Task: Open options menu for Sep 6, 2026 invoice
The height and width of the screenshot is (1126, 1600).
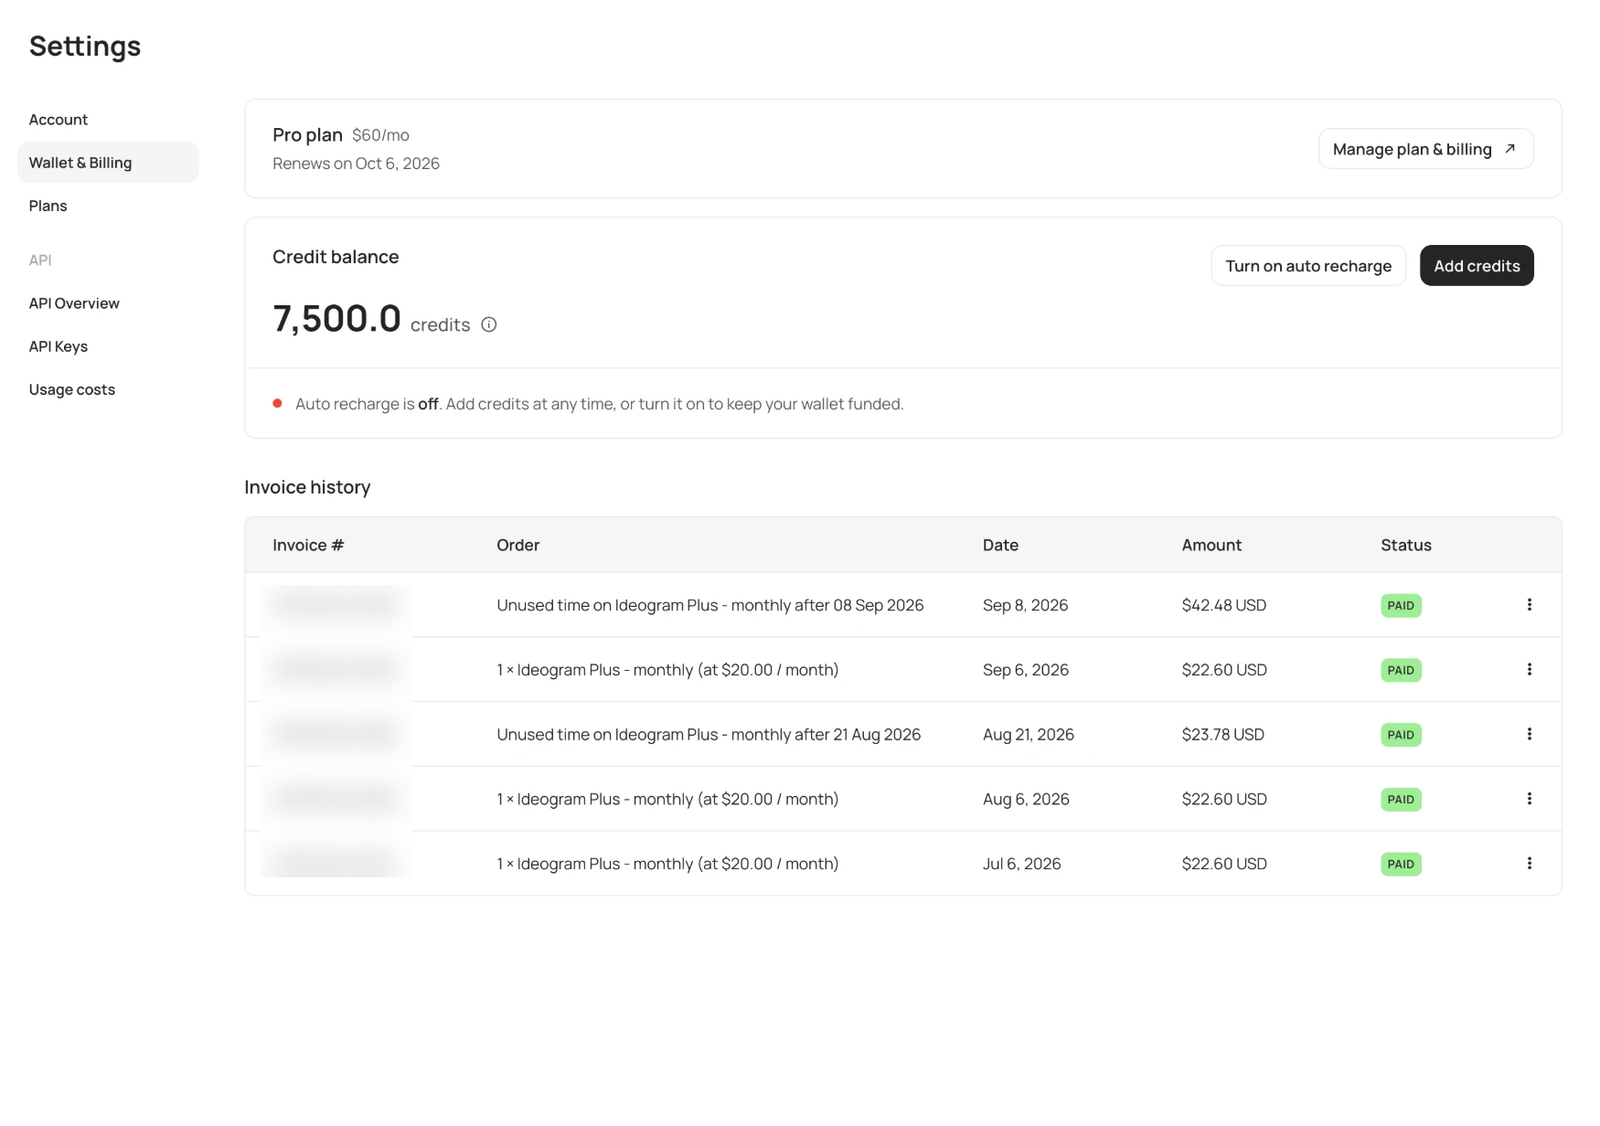Action: 1529,670
